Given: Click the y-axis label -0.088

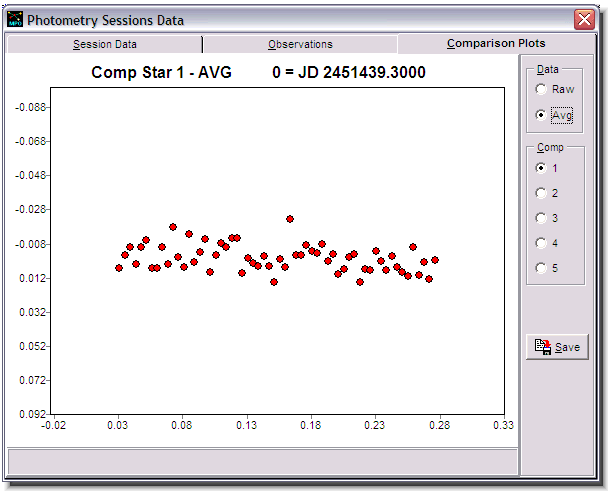Looking at the screenshot, I should click(x=31, y=107).
